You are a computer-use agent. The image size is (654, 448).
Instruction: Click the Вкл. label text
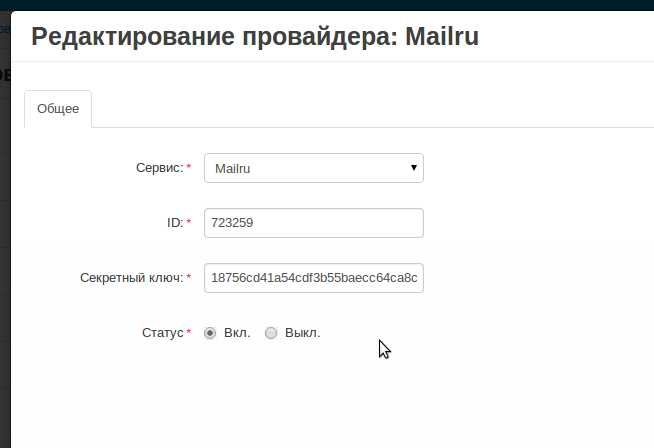click(237, 333)
